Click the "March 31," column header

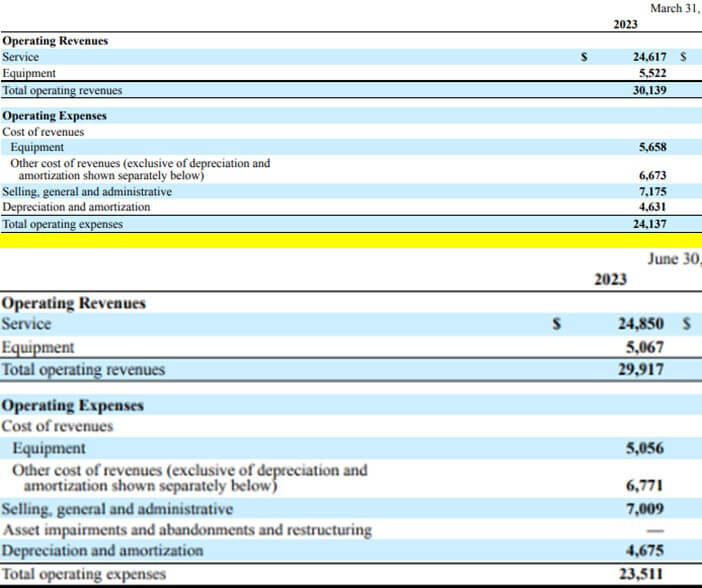click(x=675, y=9)
